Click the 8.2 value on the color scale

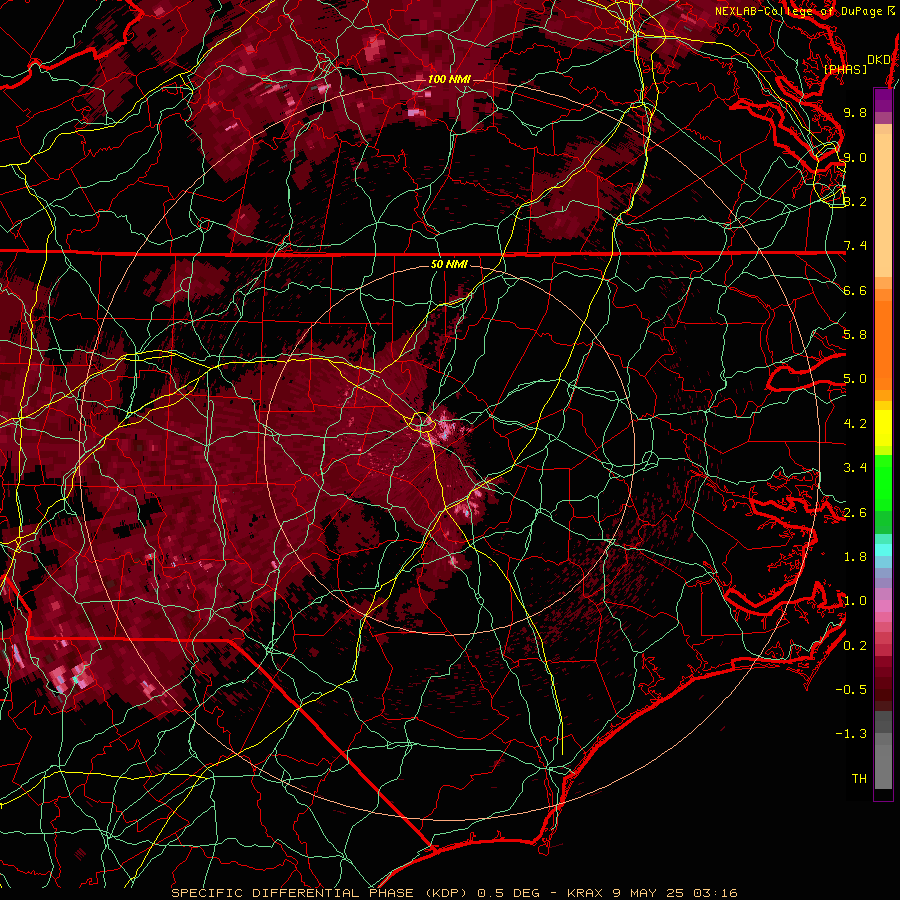coord(855,201)
